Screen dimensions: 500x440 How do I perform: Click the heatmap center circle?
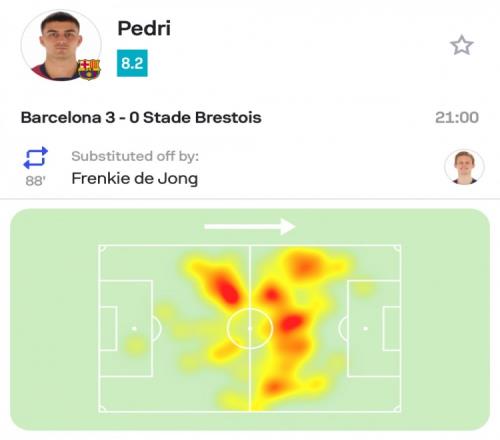pyautogui.click(x=250, y=328)
